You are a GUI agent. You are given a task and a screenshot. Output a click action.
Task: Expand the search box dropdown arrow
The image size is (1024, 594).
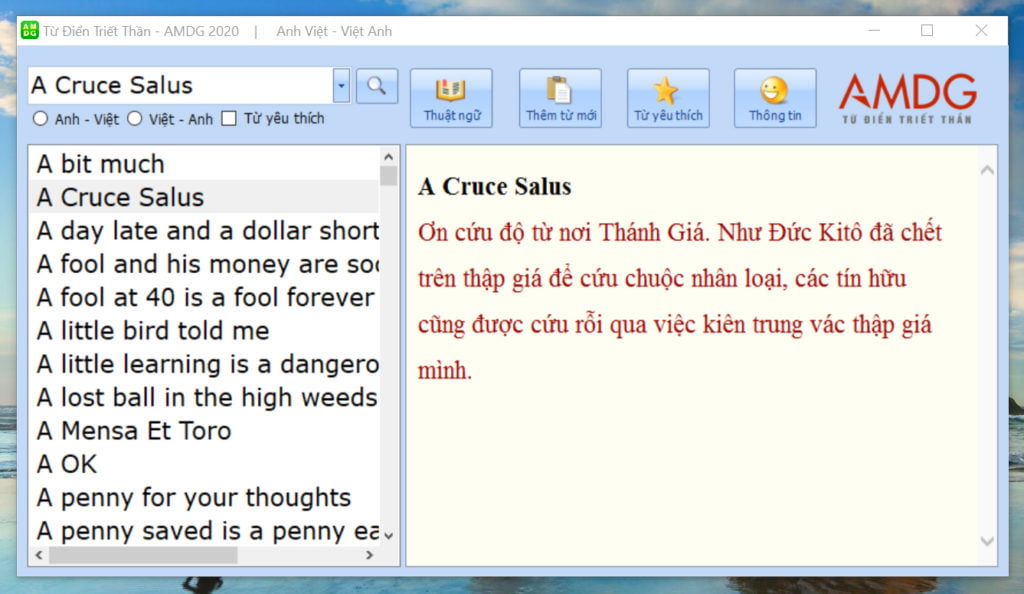tap(341, 86)
